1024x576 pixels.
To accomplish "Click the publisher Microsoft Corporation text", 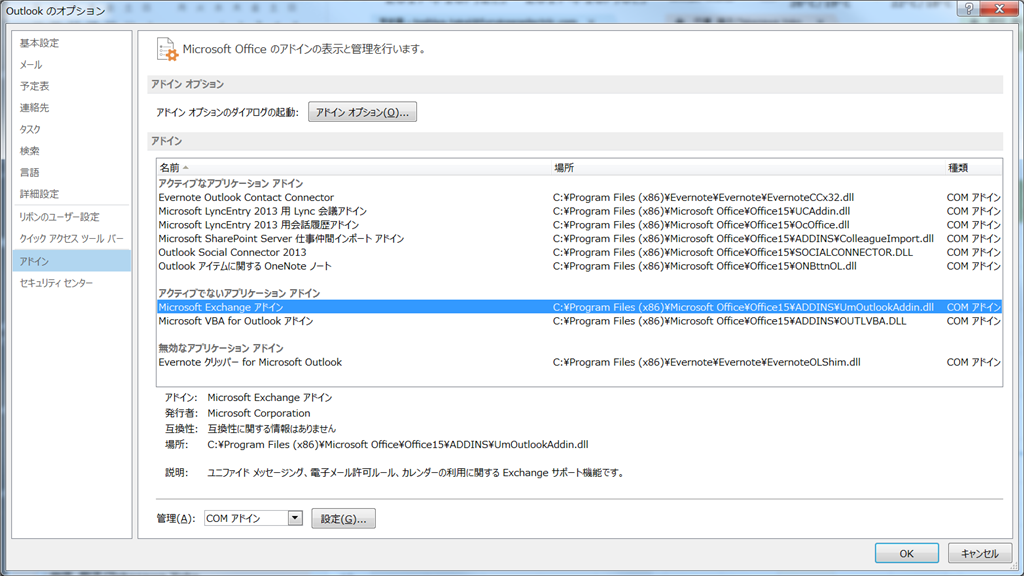I will (259, 413).
